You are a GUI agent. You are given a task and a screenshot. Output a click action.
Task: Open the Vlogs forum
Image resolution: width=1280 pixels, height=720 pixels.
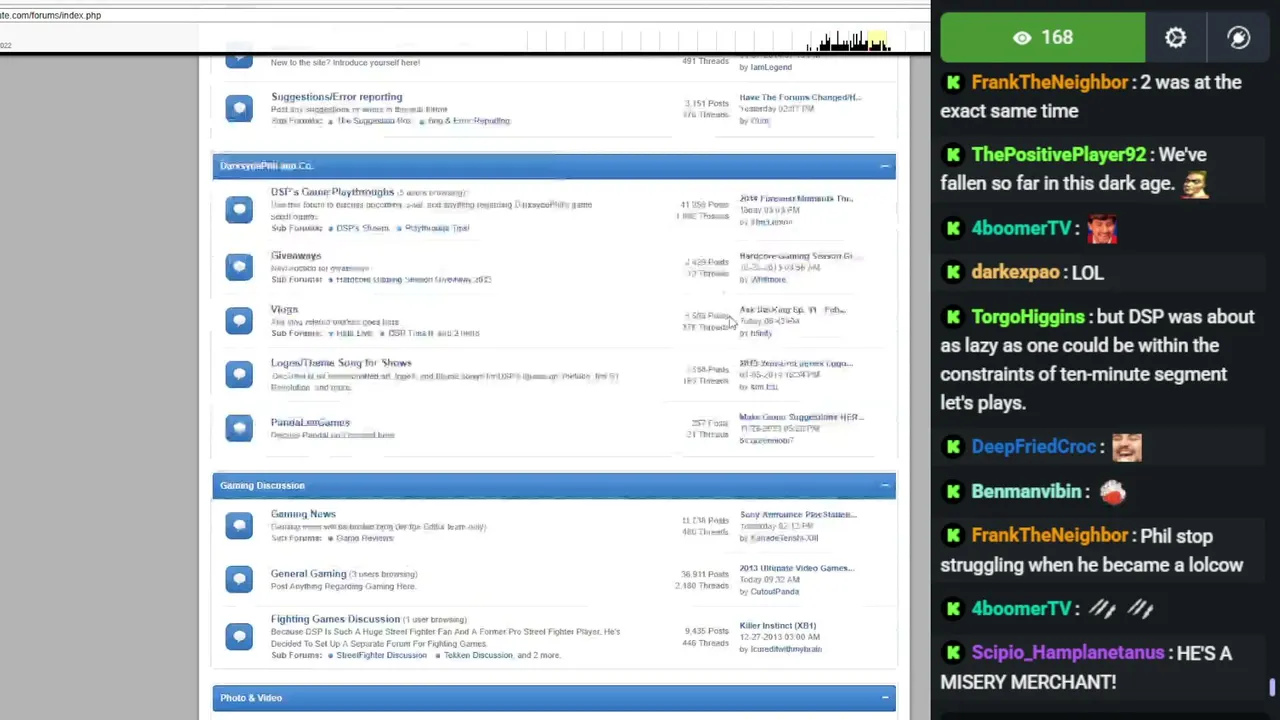284,310
